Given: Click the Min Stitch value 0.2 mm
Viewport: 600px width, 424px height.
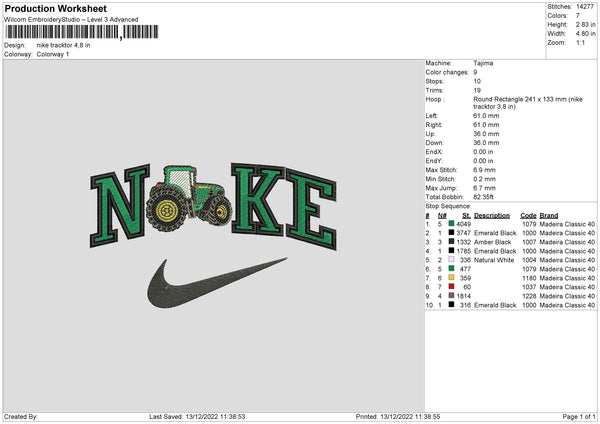Looking at the screenshot, I should click(484, 179).
